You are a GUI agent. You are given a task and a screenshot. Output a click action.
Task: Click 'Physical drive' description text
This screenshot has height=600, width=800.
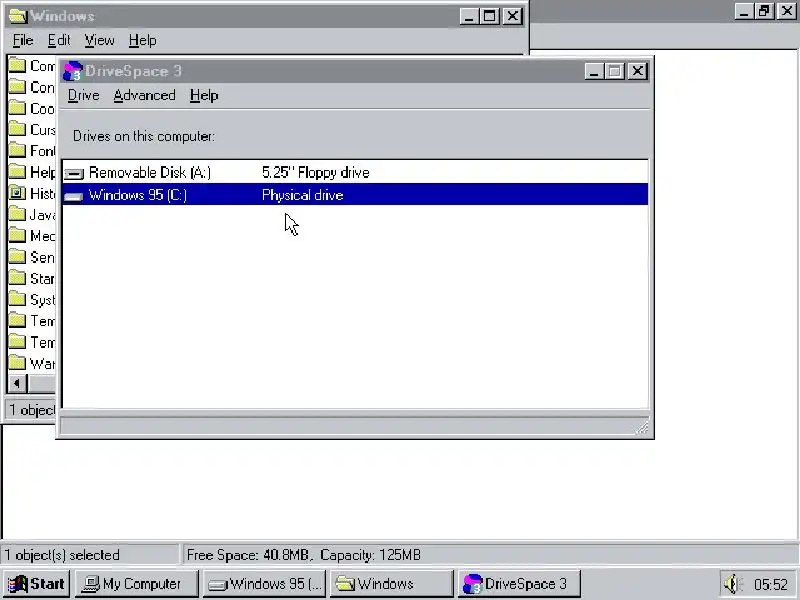(x=303, y=195)
